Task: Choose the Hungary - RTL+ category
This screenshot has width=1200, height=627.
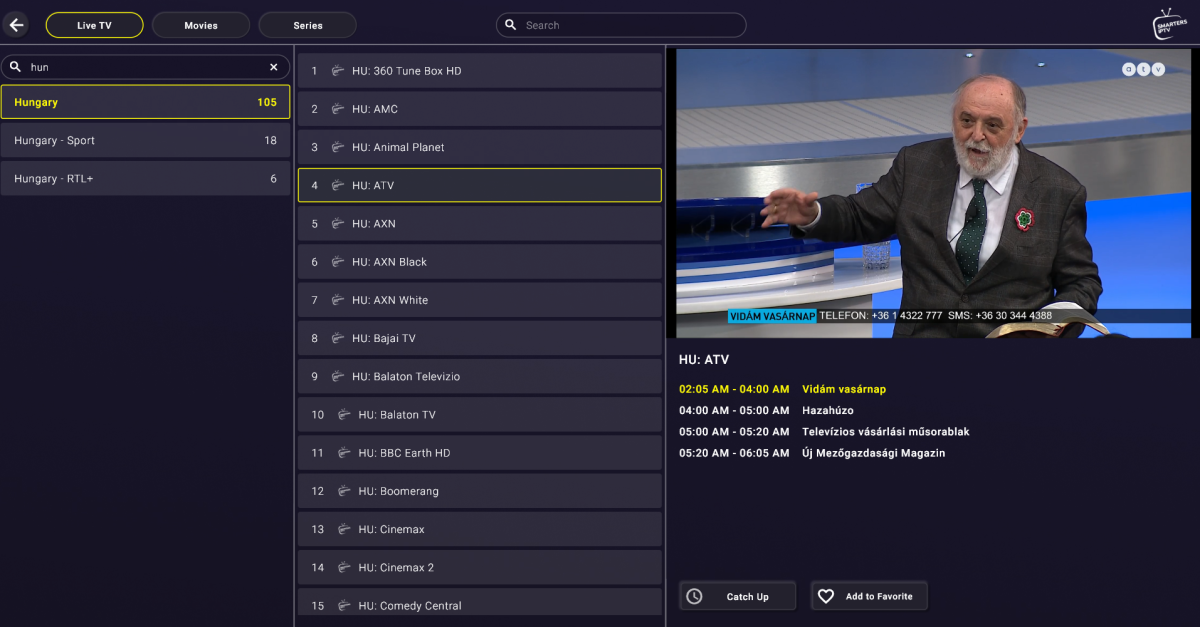Action: click(145, 179)
